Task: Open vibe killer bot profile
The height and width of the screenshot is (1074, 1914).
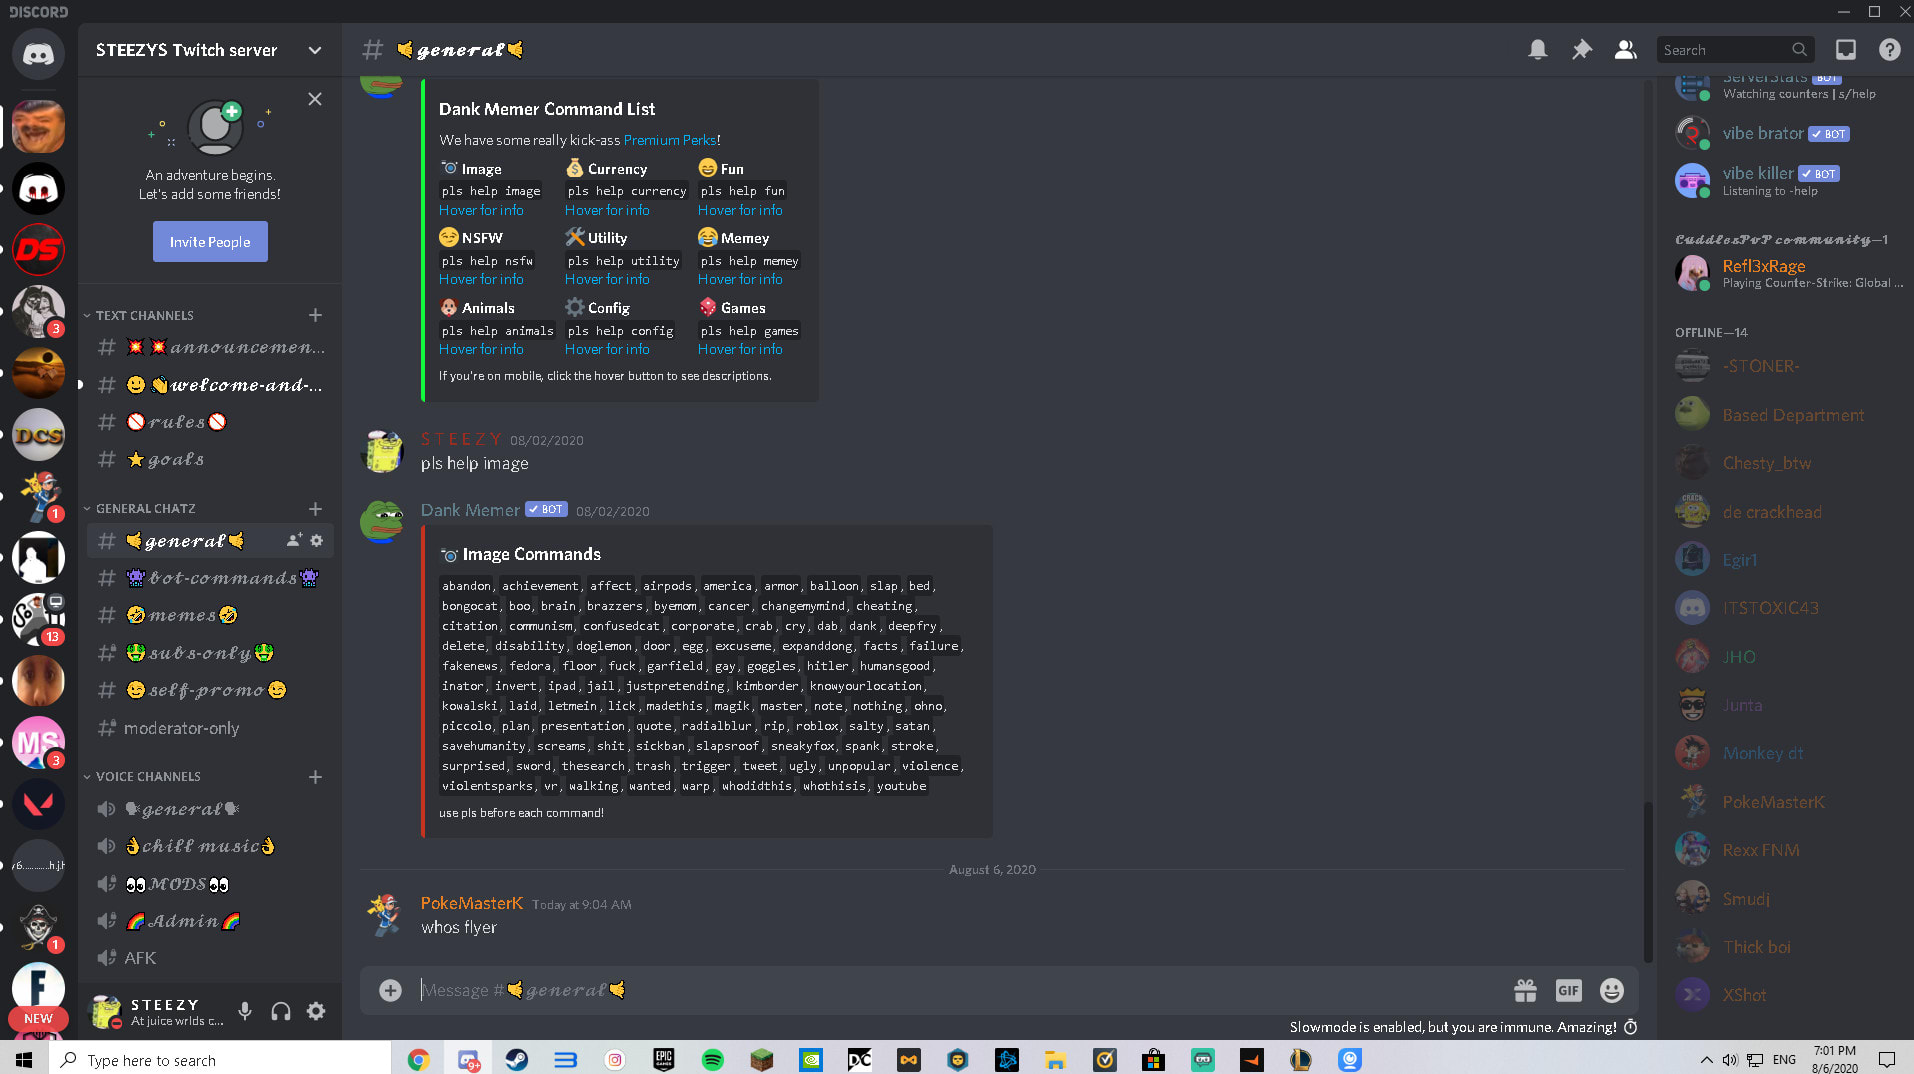Action: tap(1790, 180)
